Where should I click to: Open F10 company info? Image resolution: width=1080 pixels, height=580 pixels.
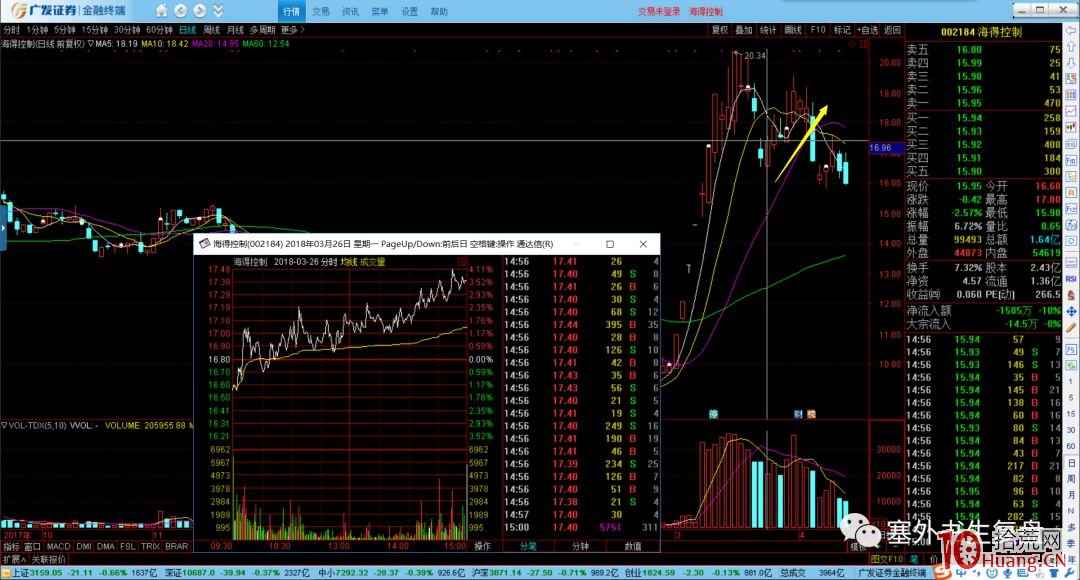[x=818, y=30]
